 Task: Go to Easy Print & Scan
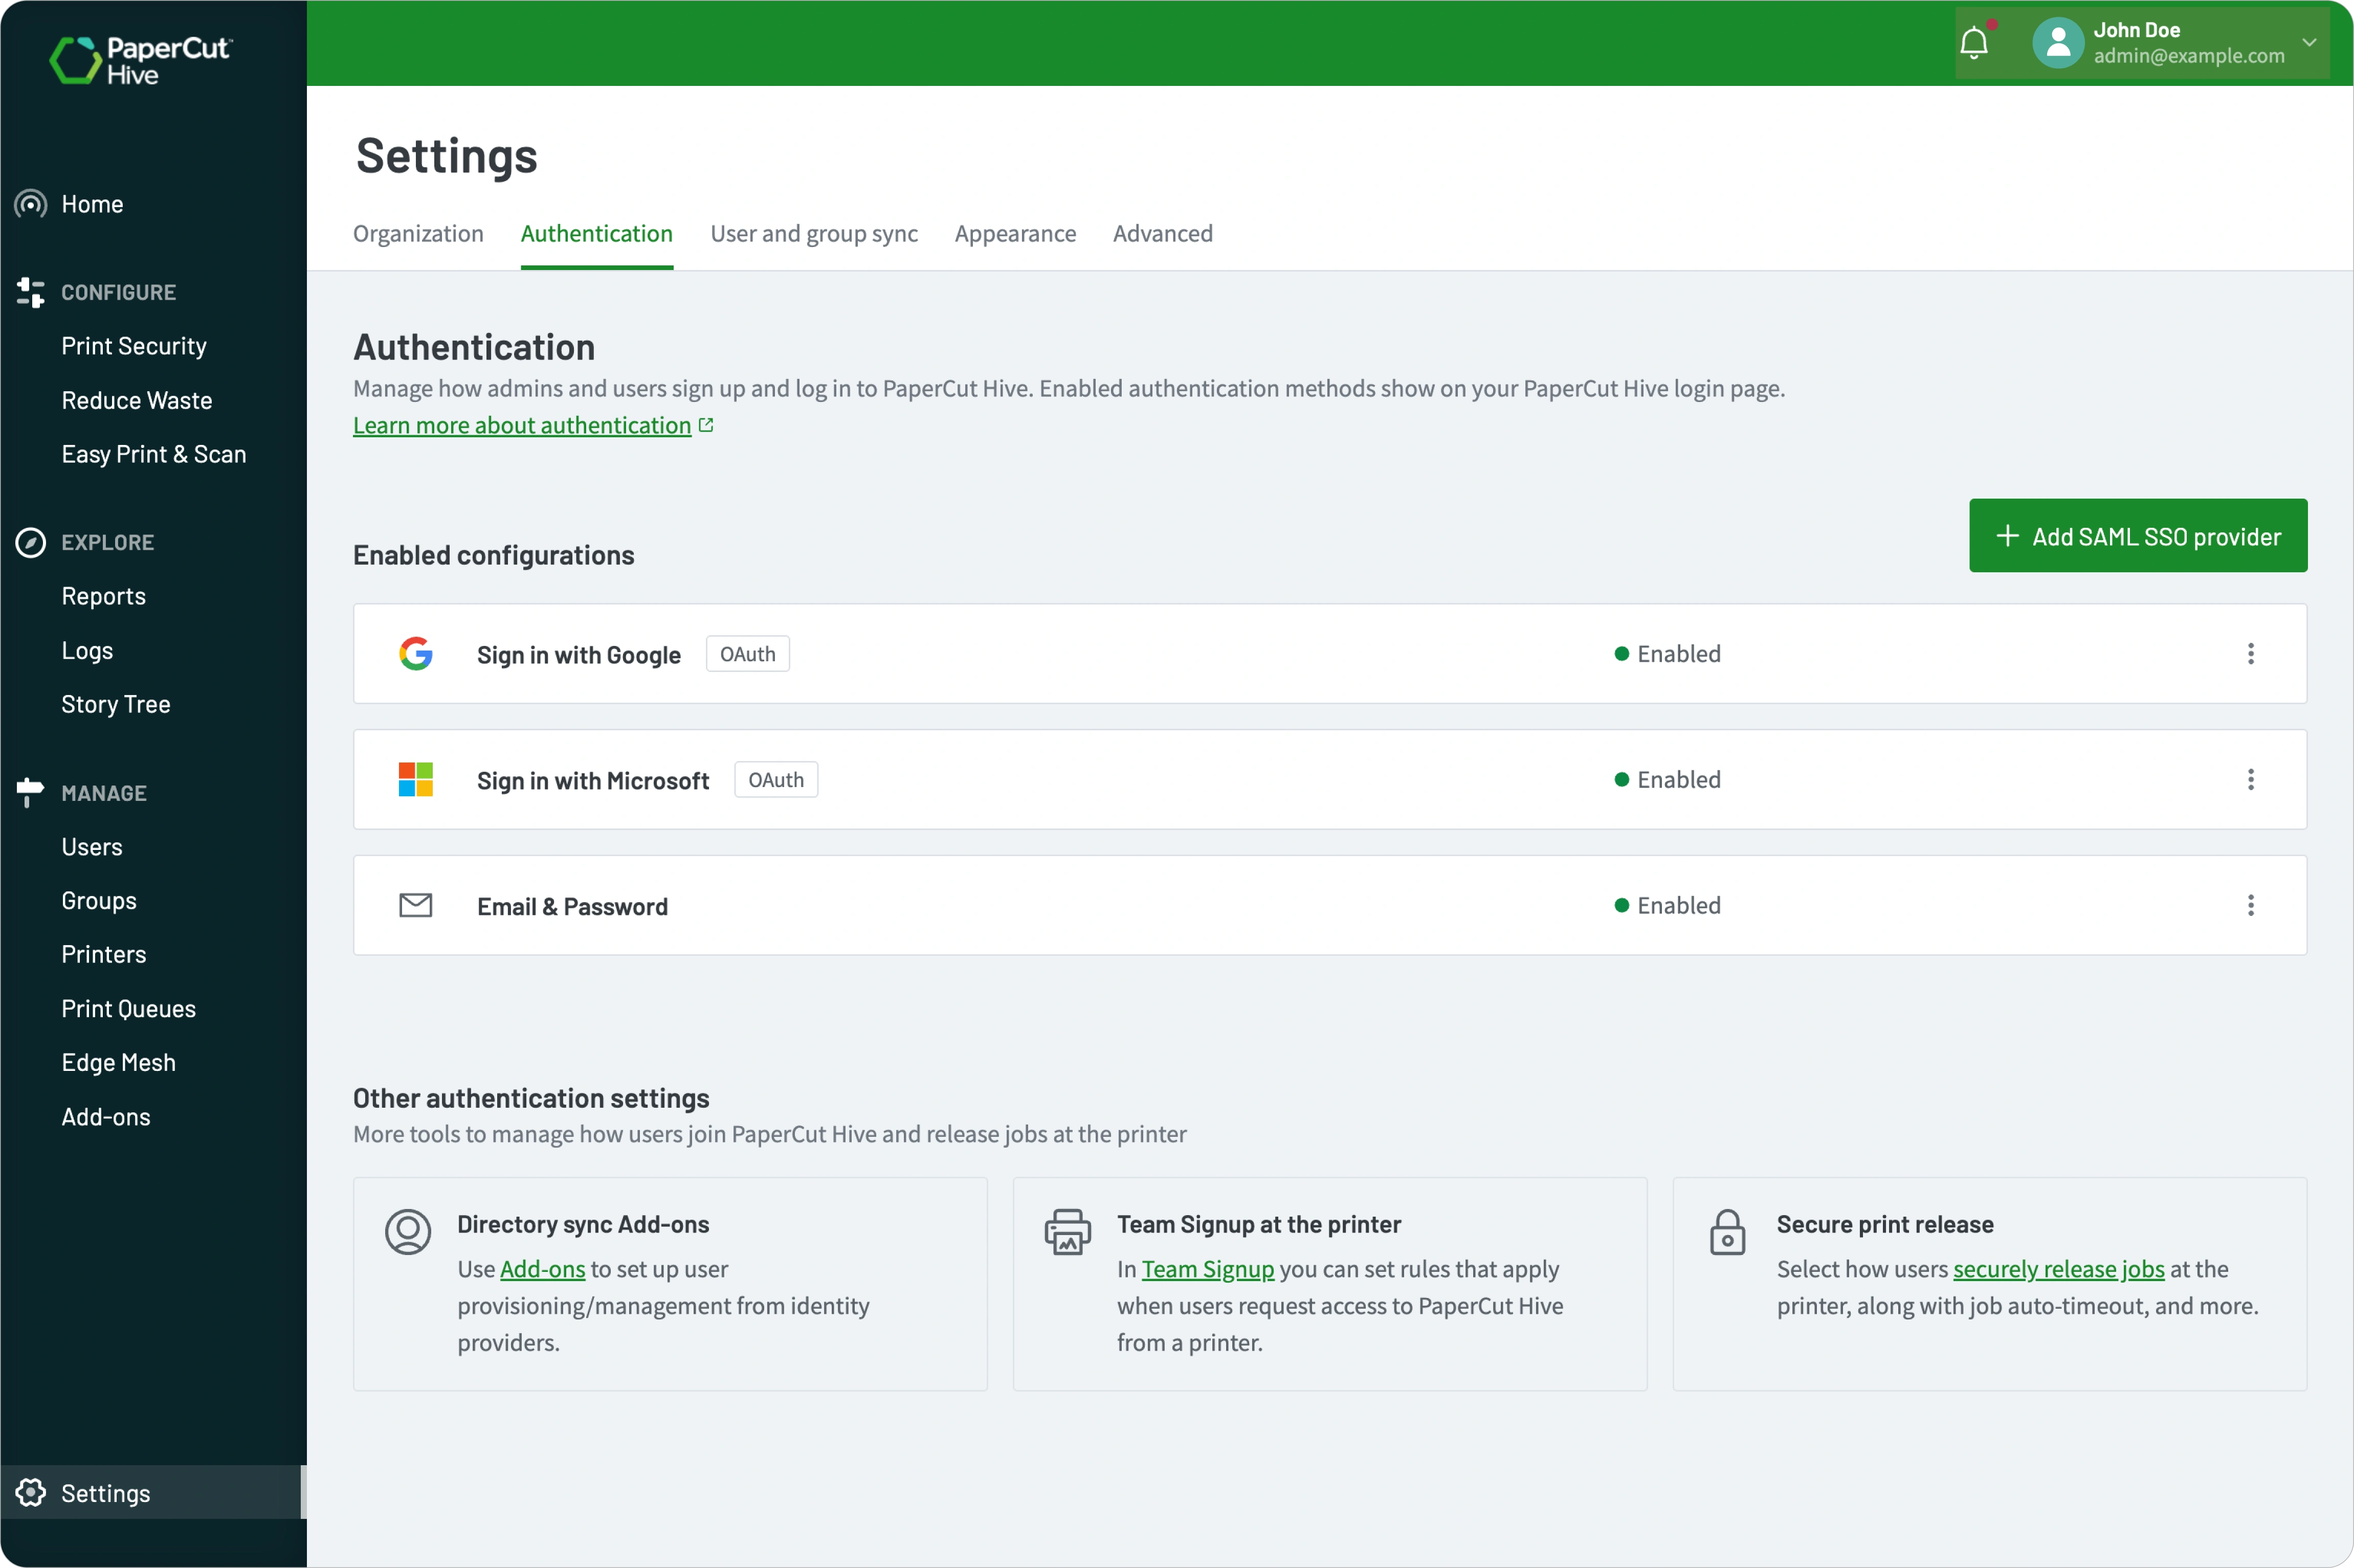coord(154,454)
